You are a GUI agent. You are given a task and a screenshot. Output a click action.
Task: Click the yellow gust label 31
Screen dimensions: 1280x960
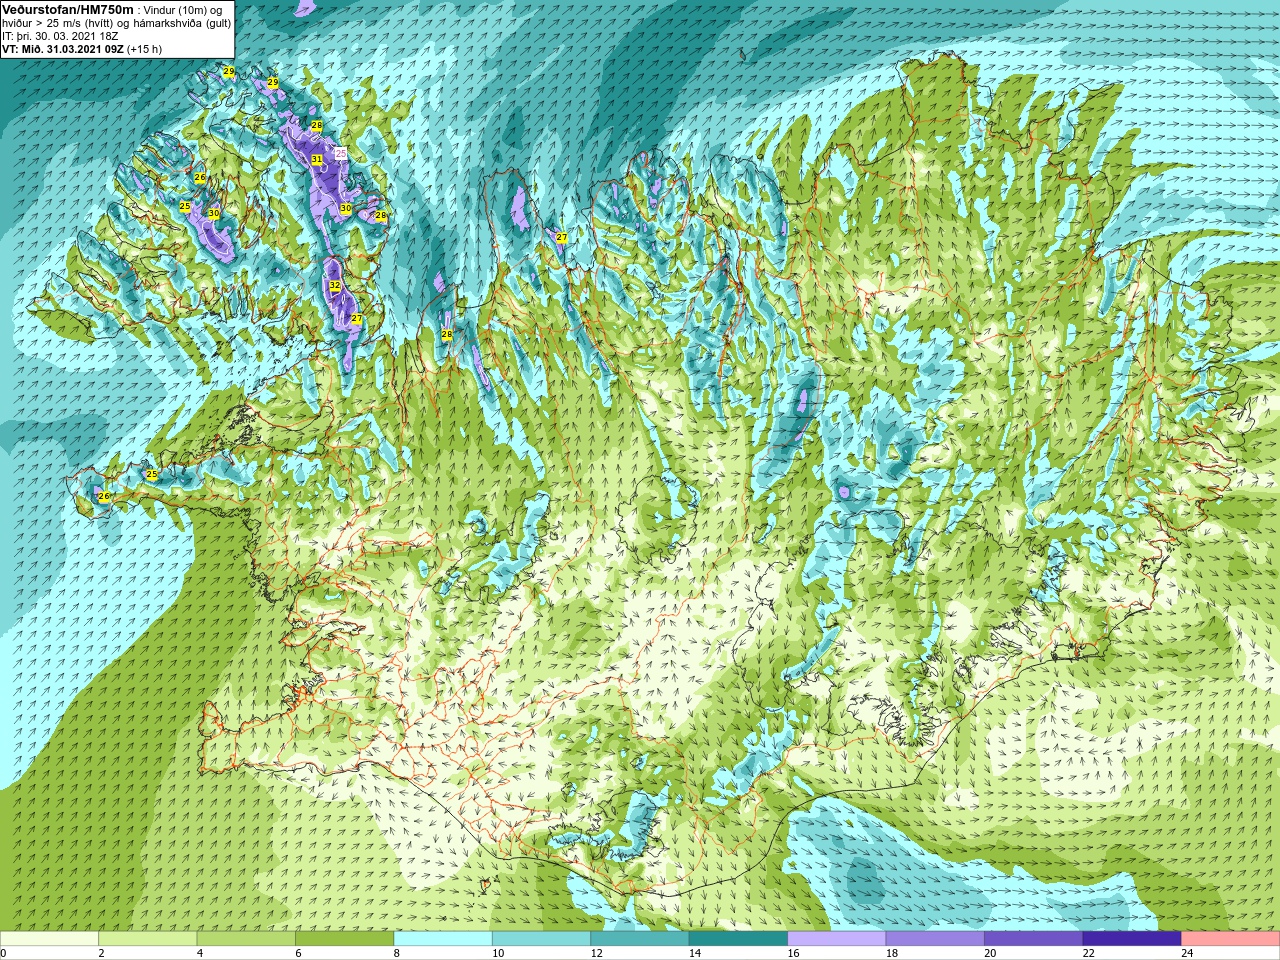(317, 159)
